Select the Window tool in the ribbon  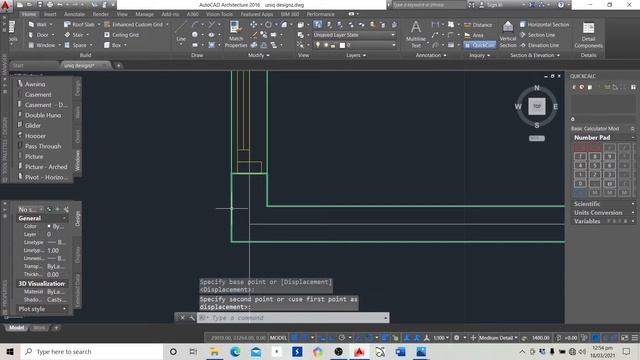coord(42,45)
